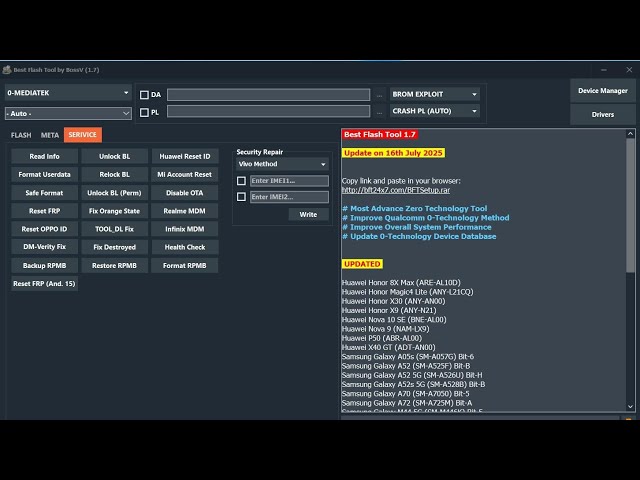Click Format Userdata
This screenshot has height=480, width=640.
click(44, 174)
